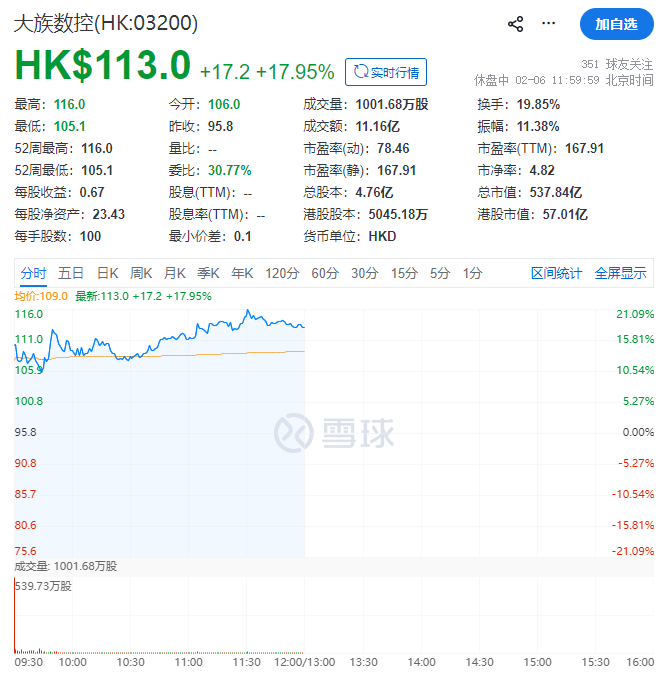This screenshot has height=685, width=664.
Task: Open the 区间统计 link
Action: point(556,273)
